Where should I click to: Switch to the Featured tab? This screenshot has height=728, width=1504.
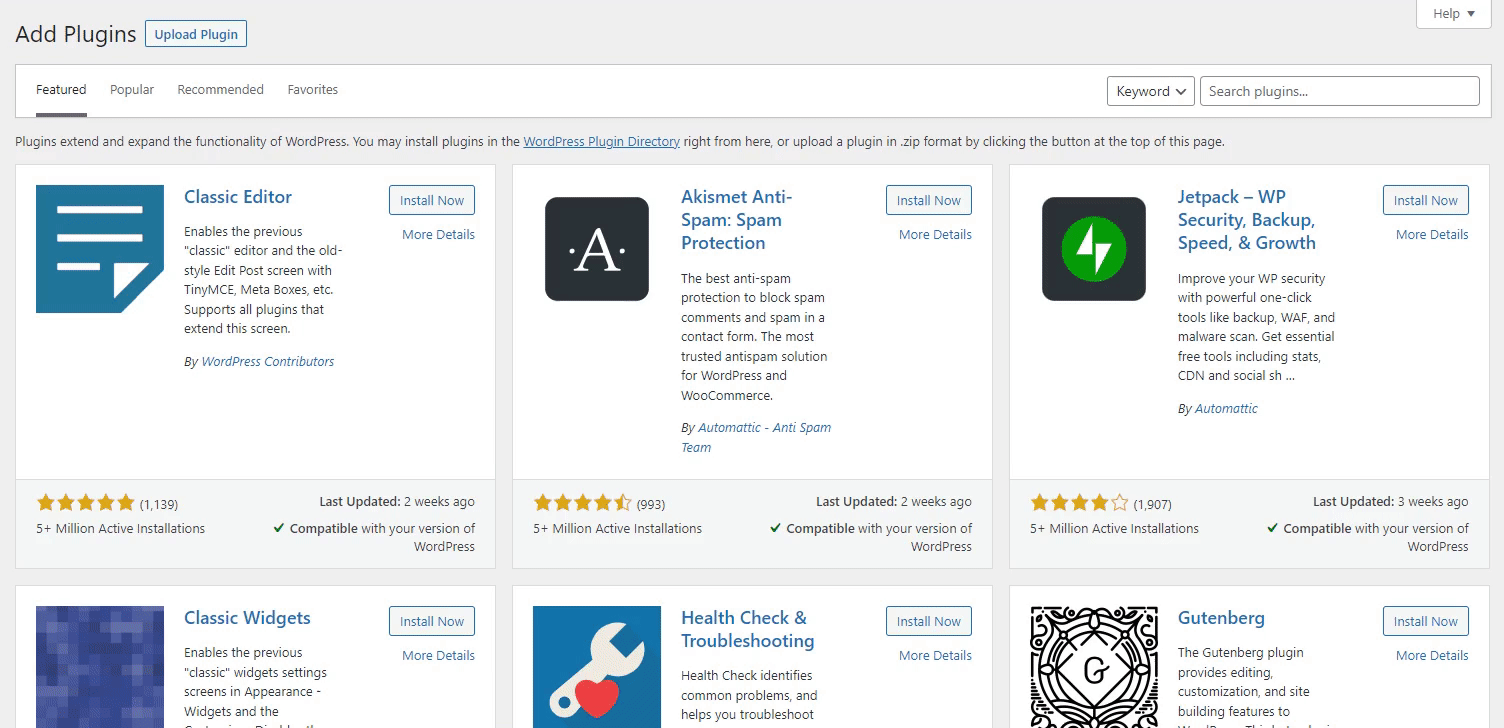(x=61, y=90)
